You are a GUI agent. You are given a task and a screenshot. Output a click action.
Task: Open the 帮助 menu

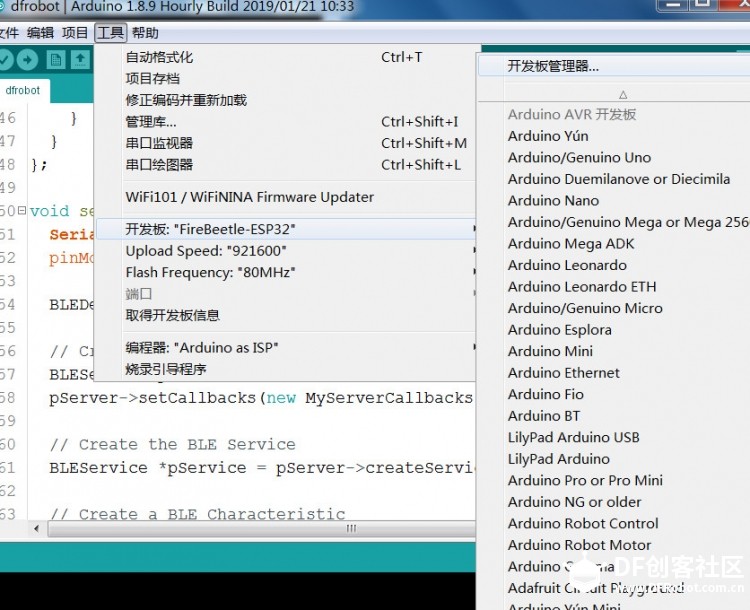[145, 33]
